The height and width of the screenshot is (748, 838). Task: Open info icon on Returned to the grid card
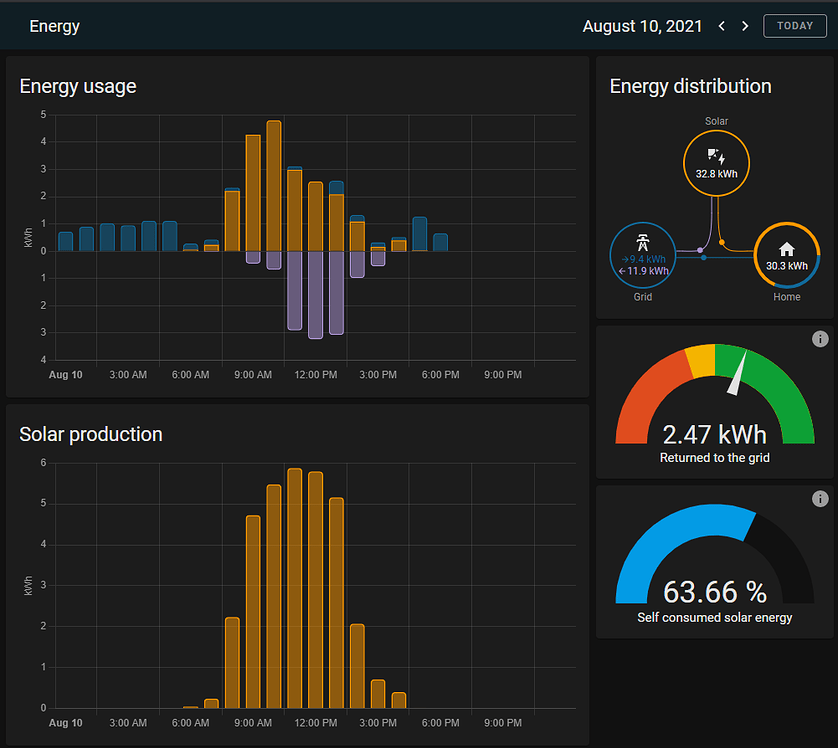[x=820, y=340]
